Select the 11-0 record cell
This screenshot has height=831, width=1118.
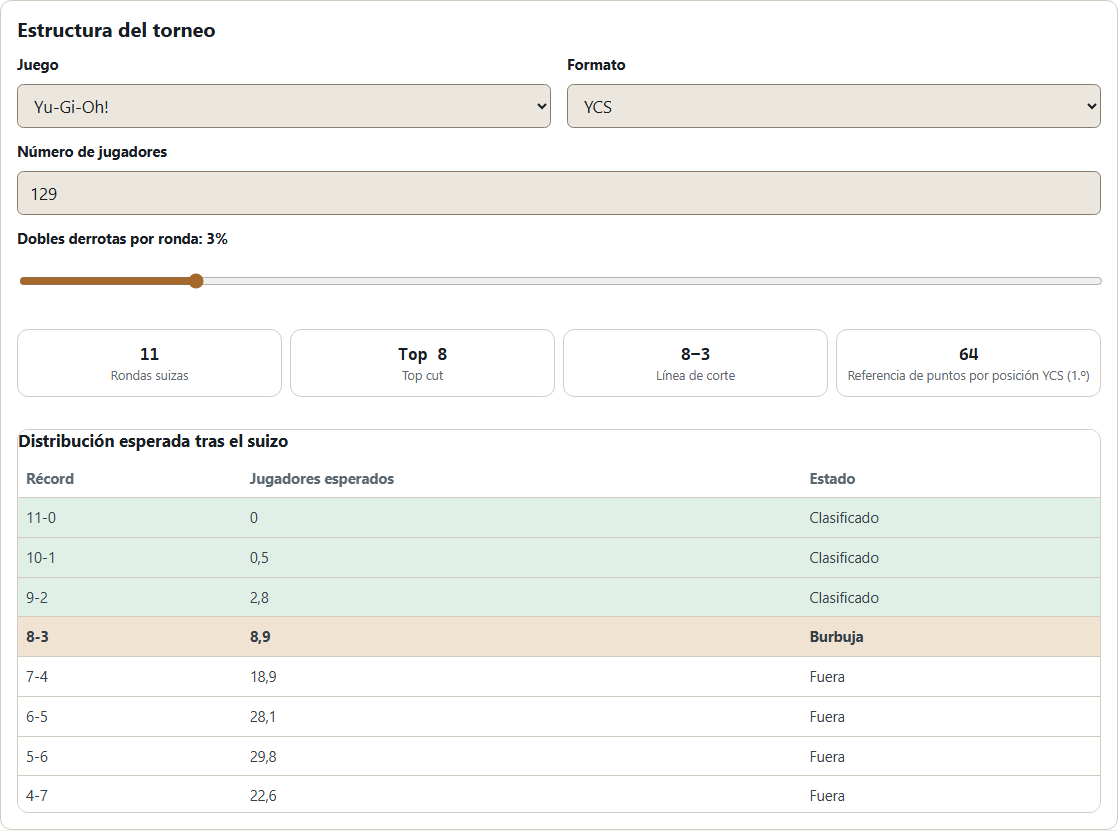click(x=41, y=518)
